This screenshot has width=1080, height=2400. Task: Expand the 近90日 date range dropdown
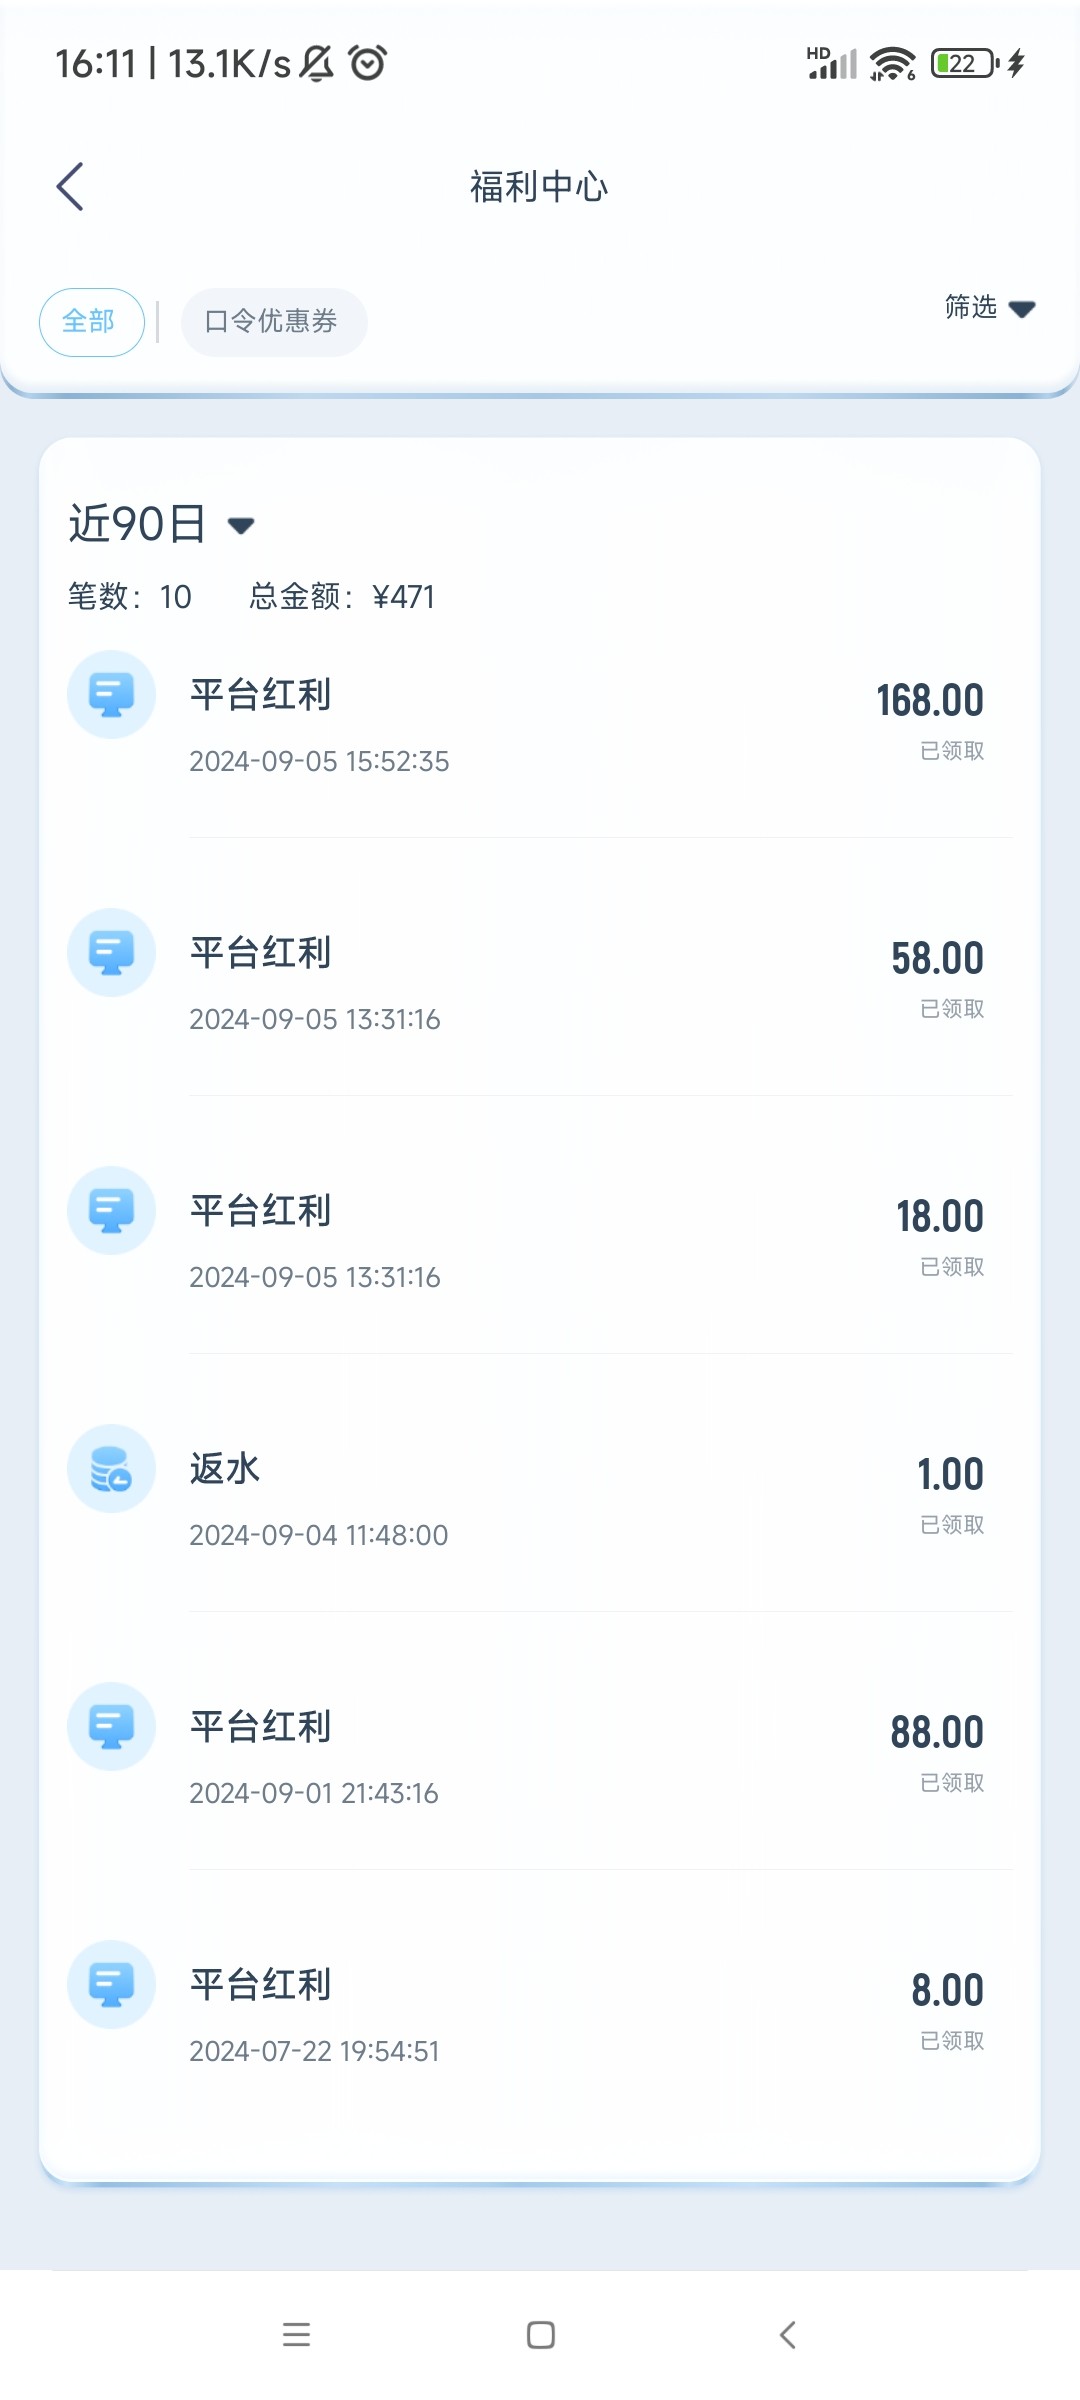[x=138, y=524]
